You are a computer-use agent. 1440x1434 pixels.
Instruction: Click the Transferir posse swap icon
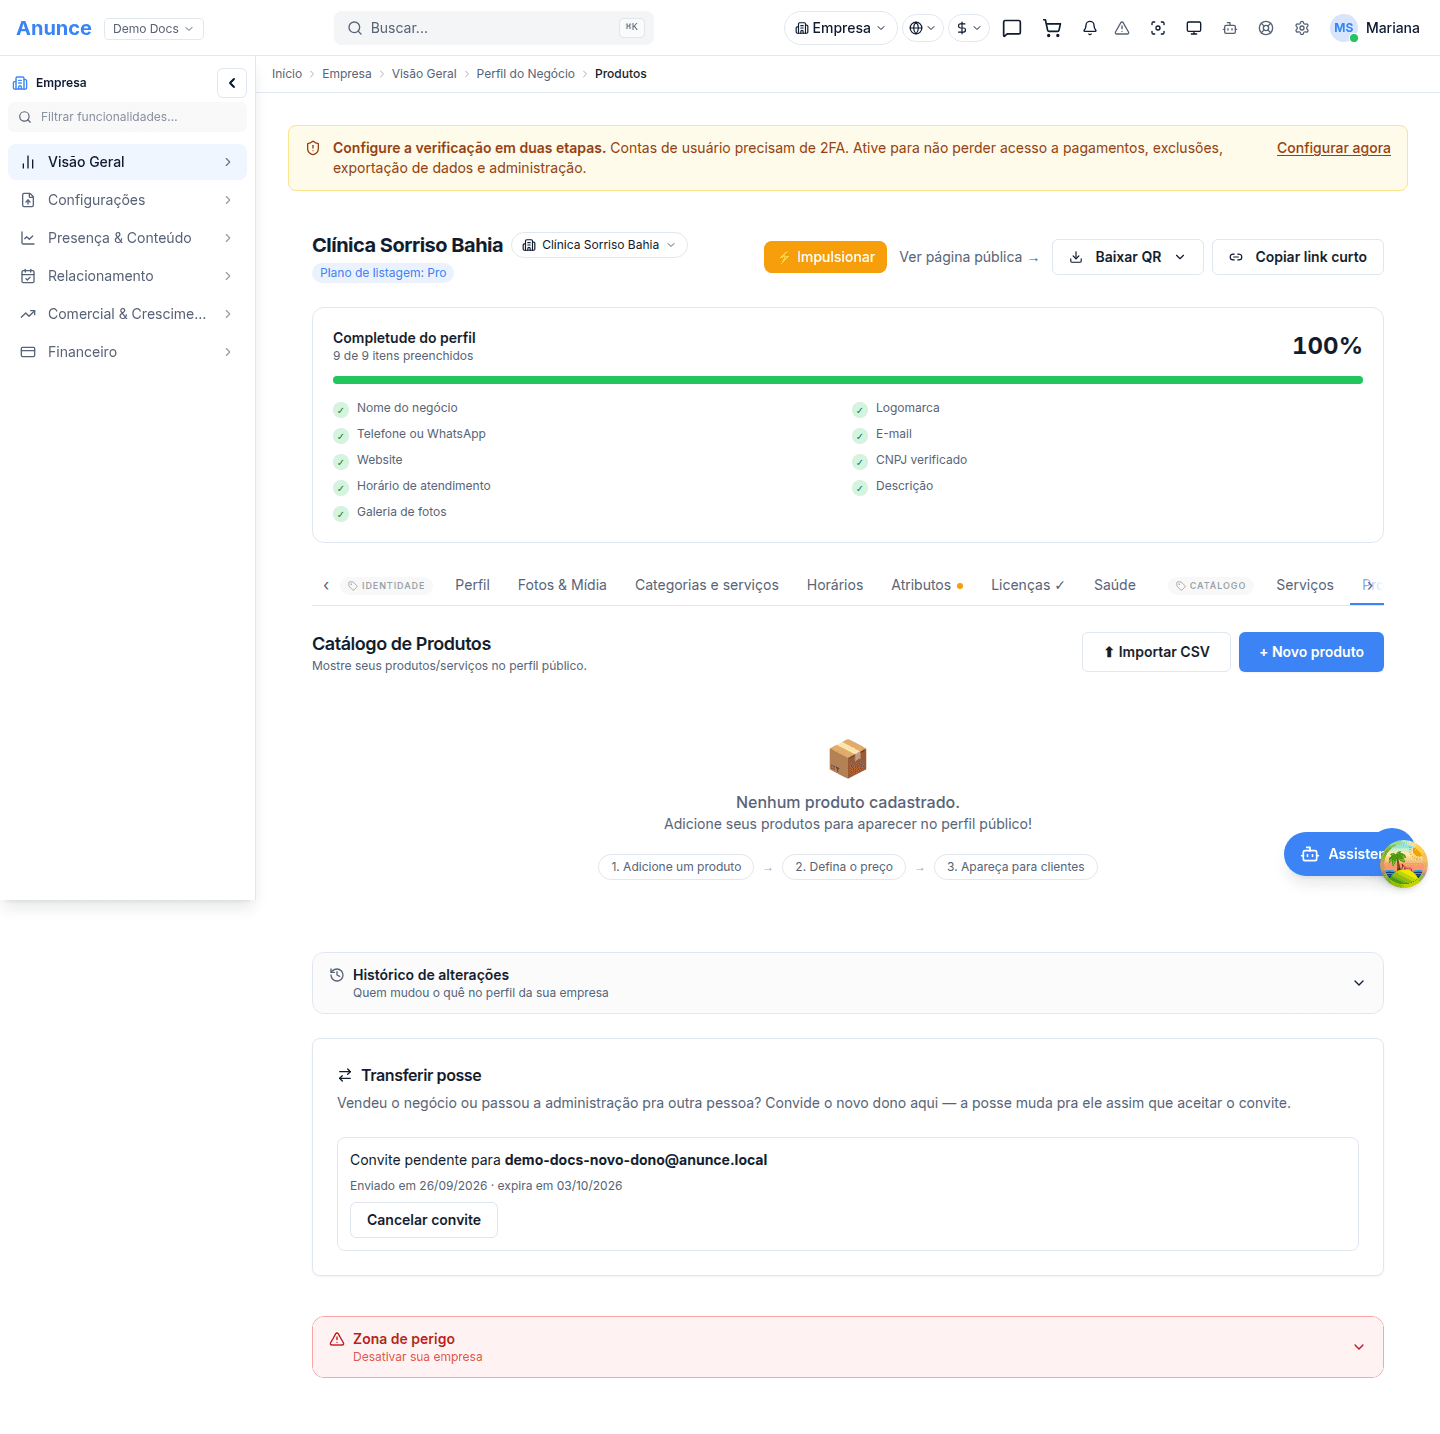(345, 1075)
